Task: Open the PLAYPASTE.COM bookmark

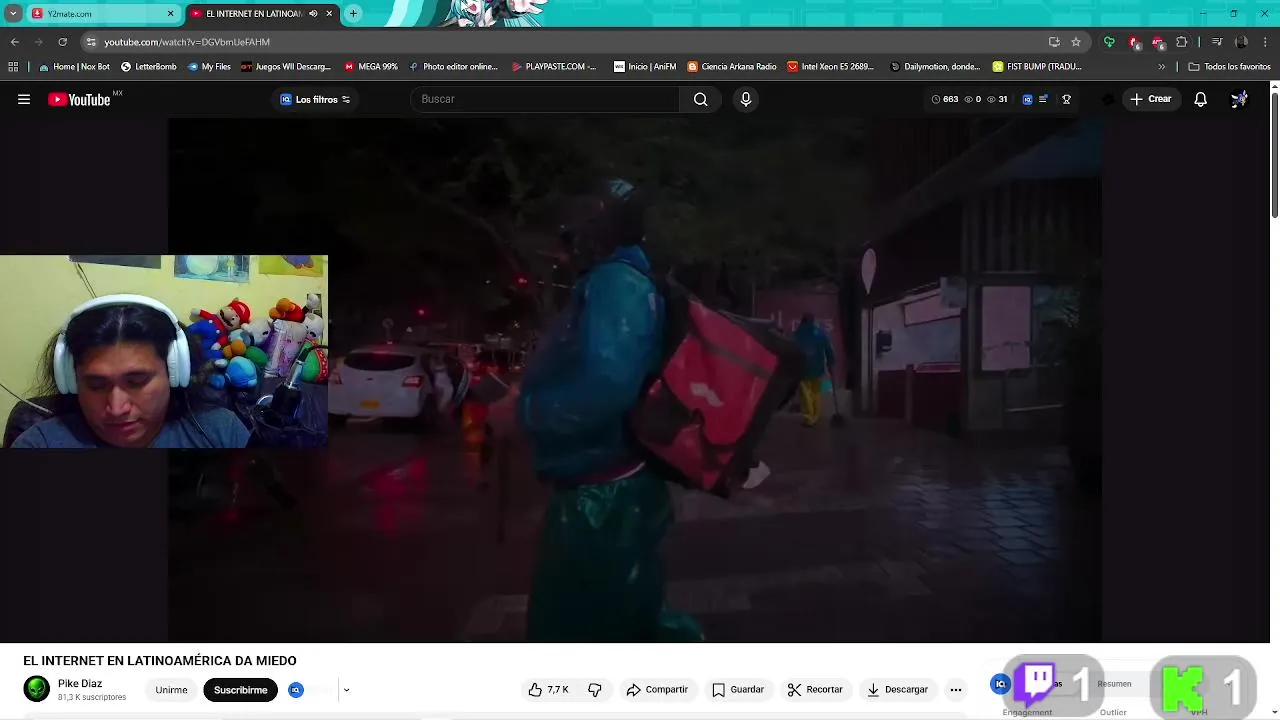Action: 553,67
